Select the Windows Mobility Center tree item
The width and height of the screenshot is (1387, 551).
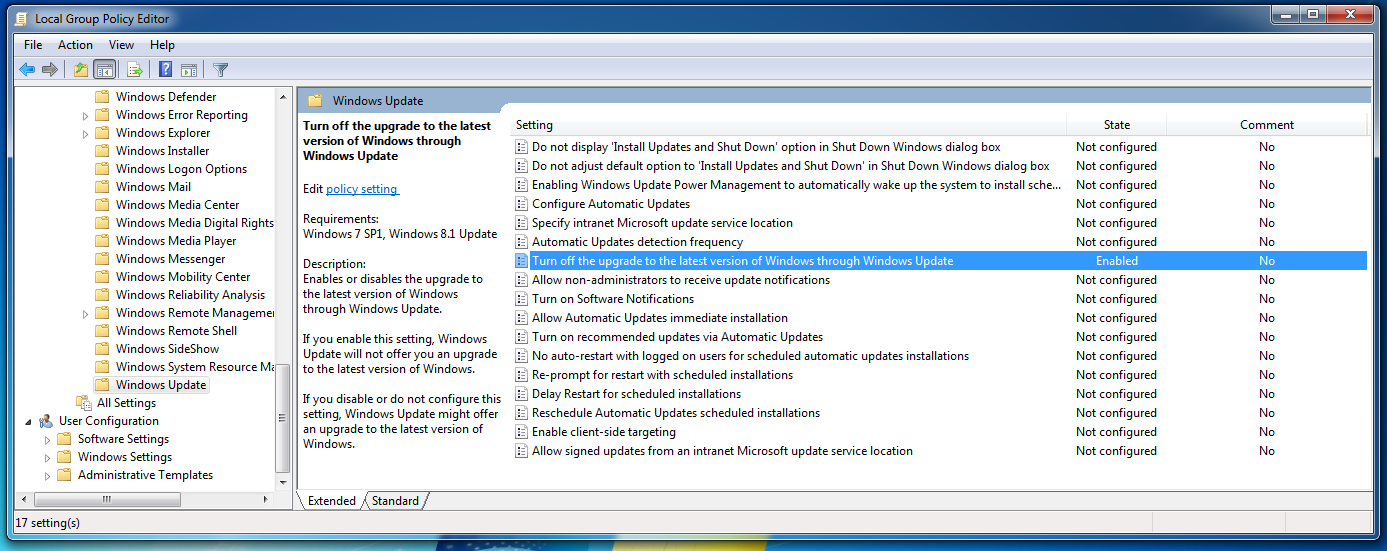pyautogui.click(x=183, y=277)
